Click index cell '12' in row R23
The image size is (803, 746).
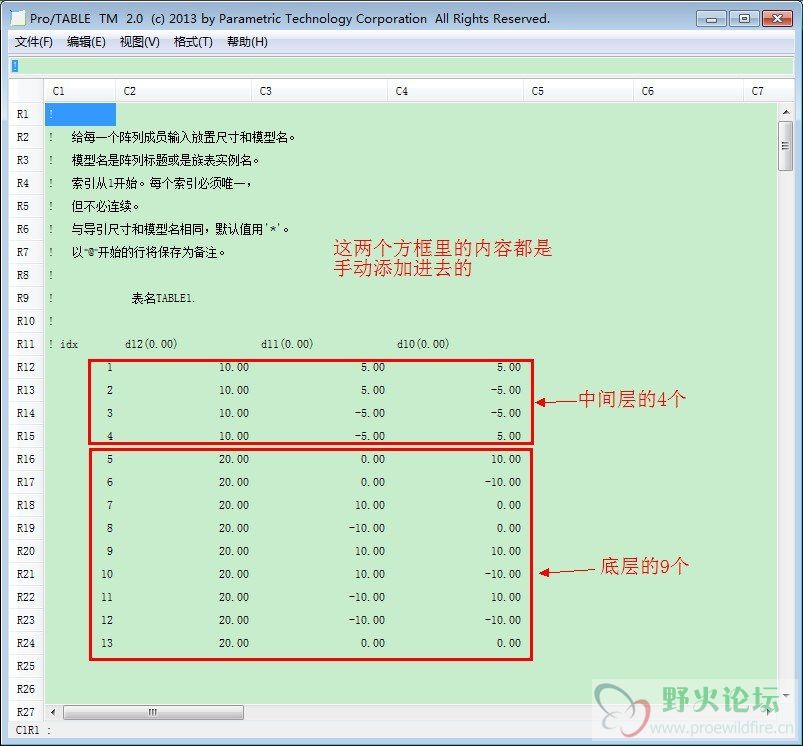pos(107,621)
